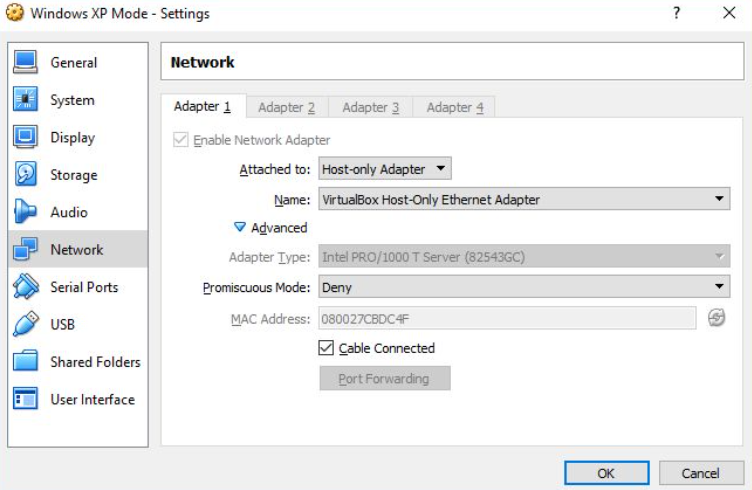Click the Shared Folders folder icon
Screen dimensions: 752x490
pyautogui.click(x=25, y=362)
